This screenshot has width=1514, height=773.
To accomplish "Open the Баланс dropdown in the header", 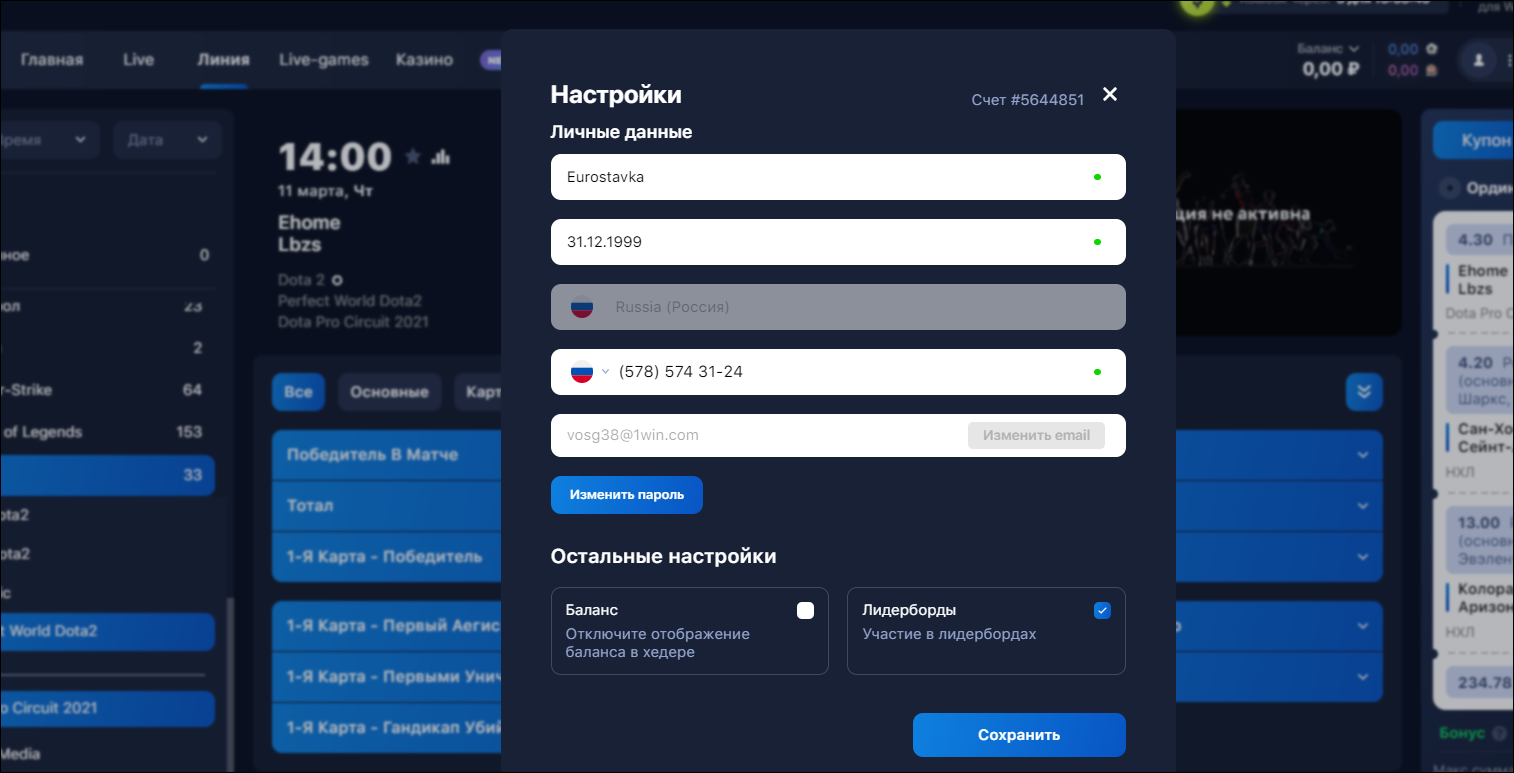I will pyautogui.click(x=1328, y=48).
